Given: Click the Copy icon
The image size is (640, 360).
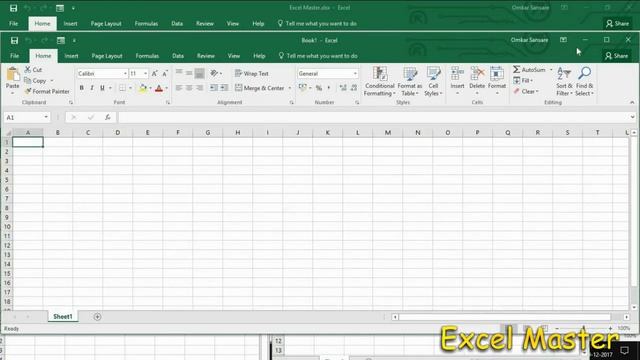Looking at the screenshot, I should [28, 80].
